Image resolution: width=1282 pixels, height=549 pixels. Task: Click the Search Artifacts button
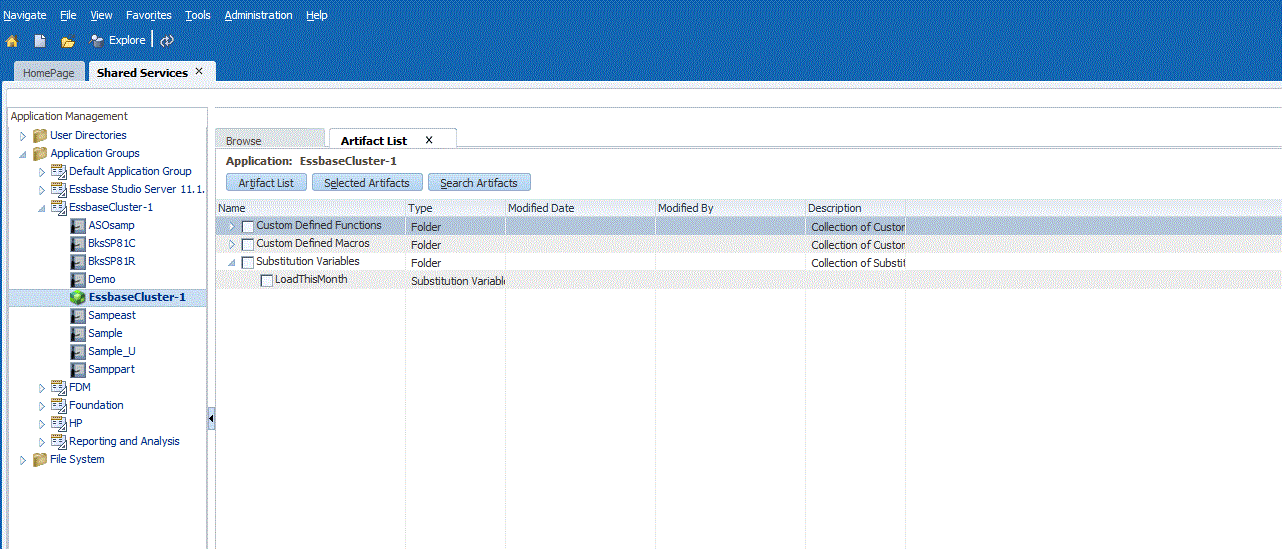(x=479, y=183)
